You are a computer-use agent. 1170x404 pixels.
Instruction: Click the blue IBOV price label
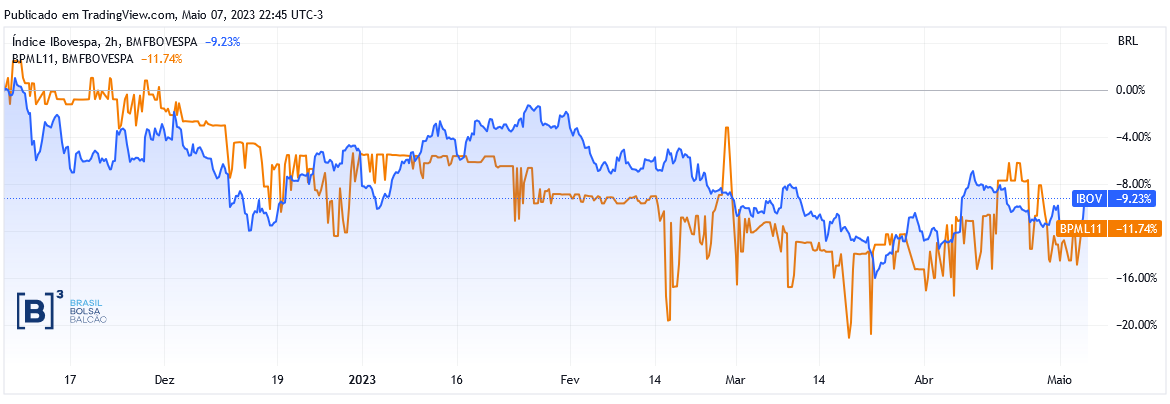[1089, 199]
